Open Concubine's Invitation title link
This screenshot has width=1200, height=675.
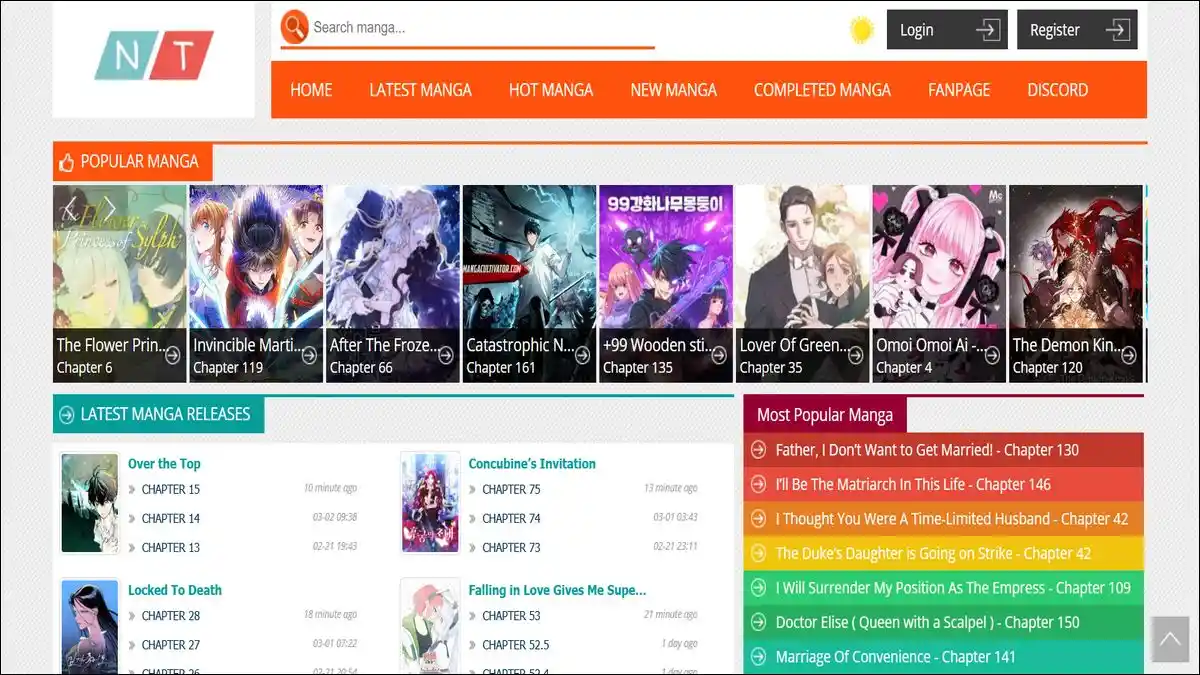pyautogui.click(x=532, y=464)
